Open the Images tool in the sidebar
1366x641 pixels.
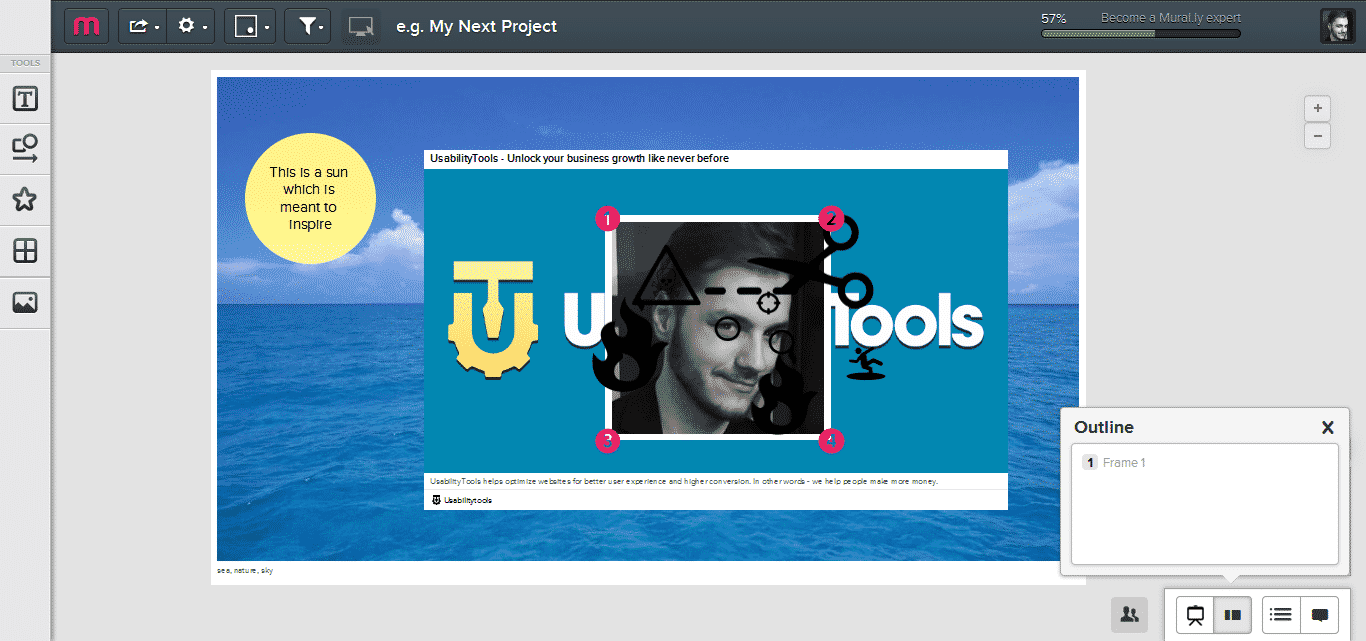click(25, 301)
